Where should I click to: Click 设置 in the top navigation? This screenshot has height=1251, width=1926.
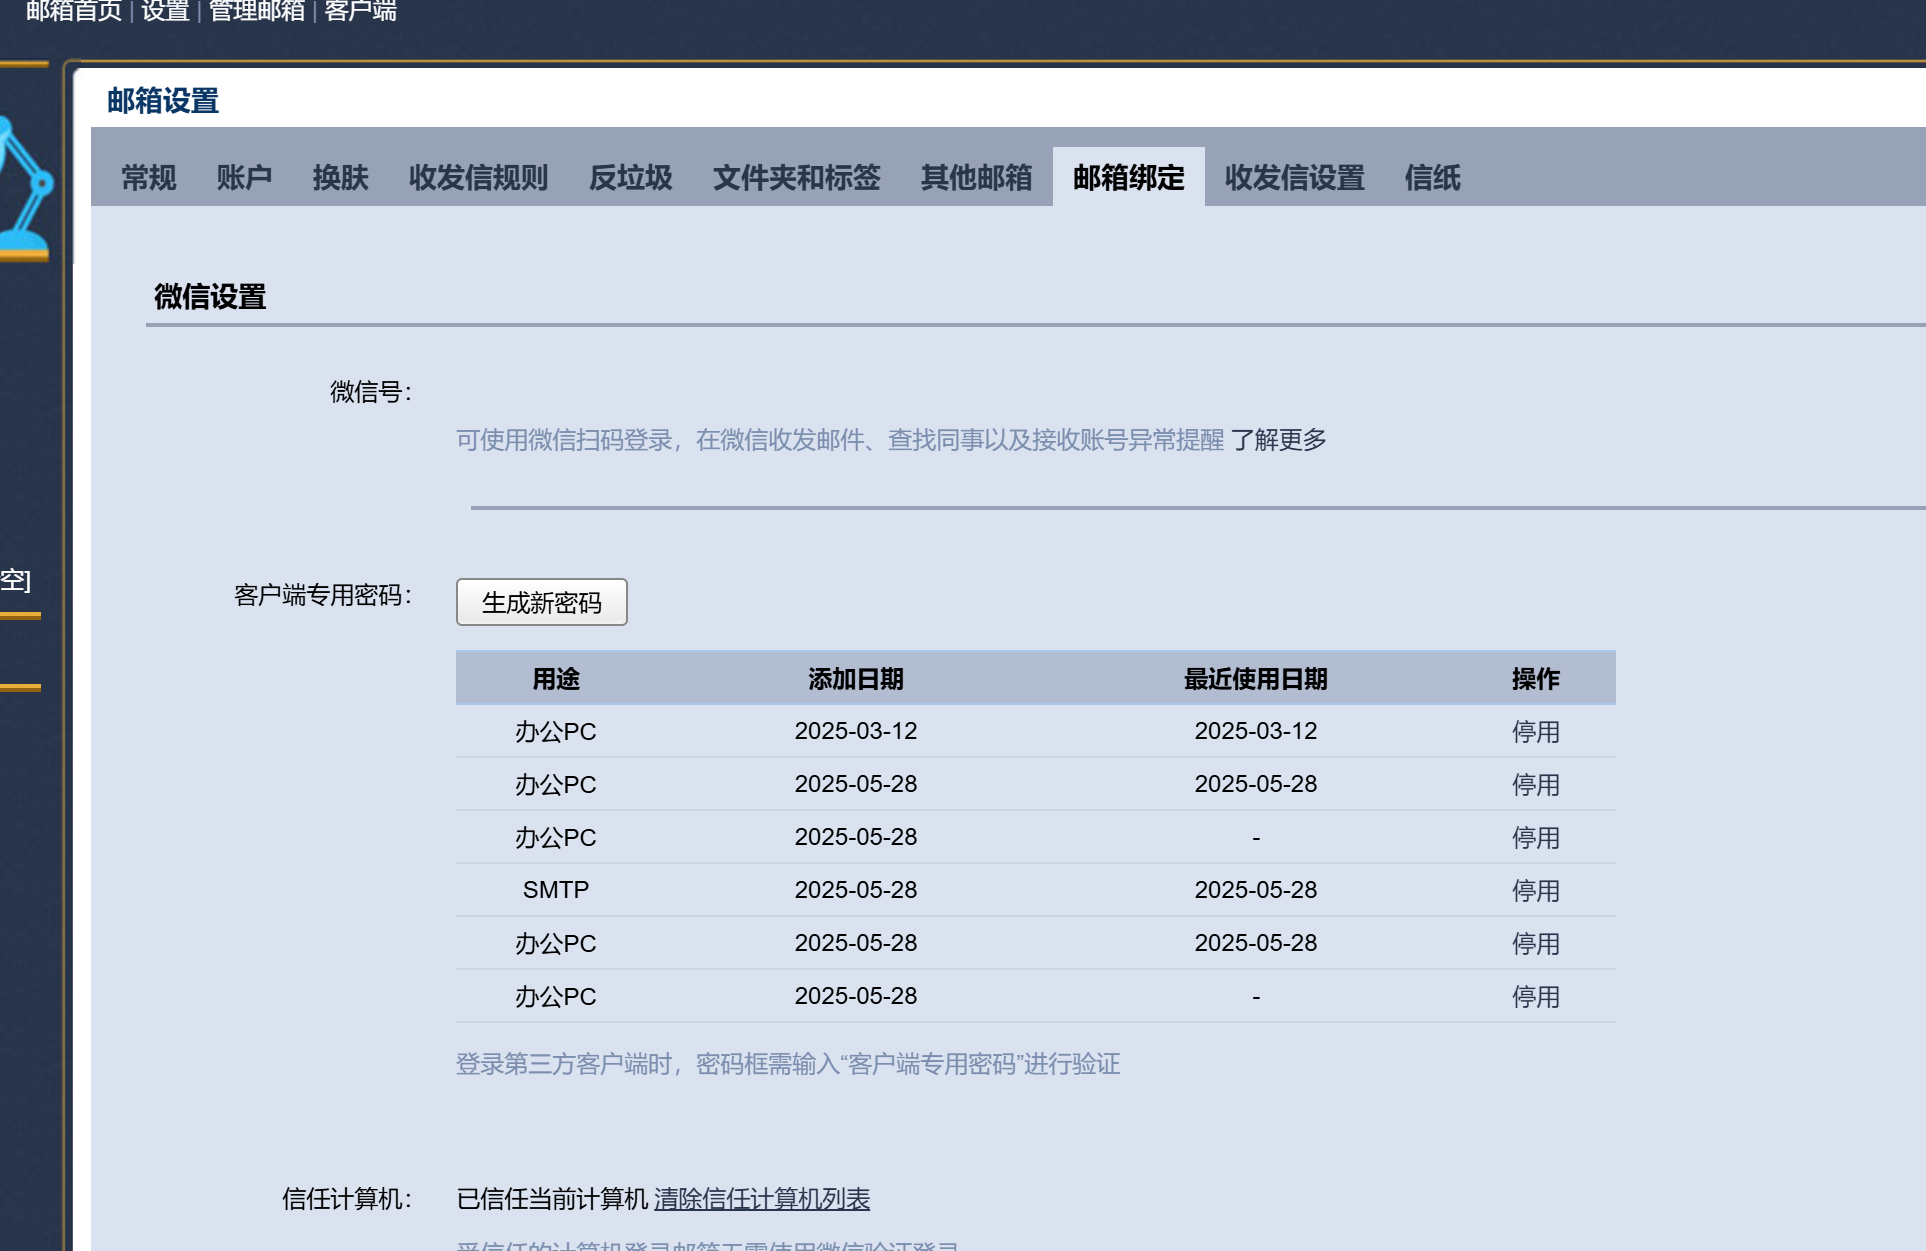point(165,11)
